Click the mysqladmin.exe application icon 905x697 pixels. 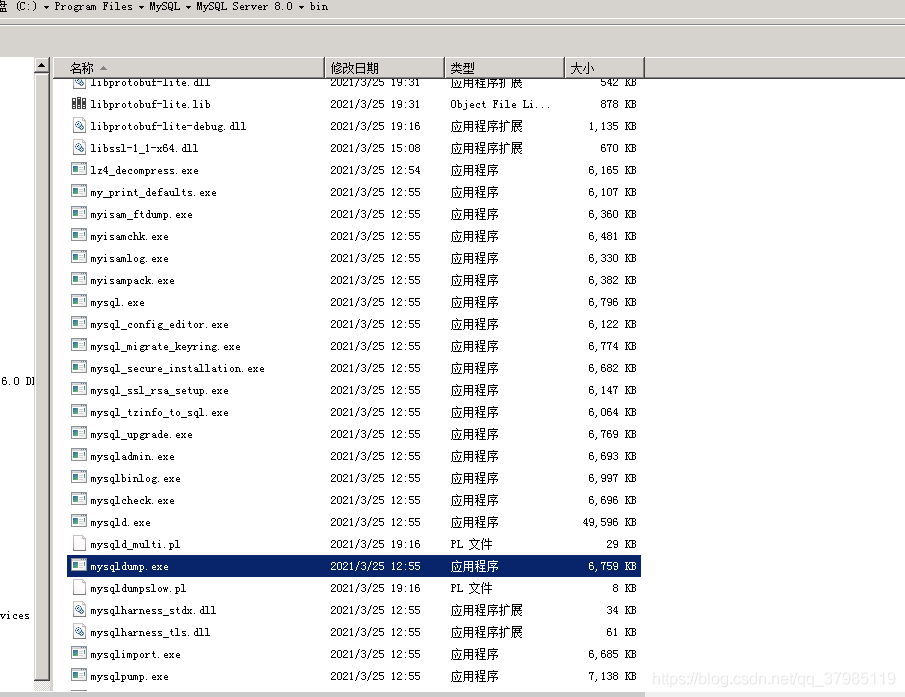(x=79, y=455)
